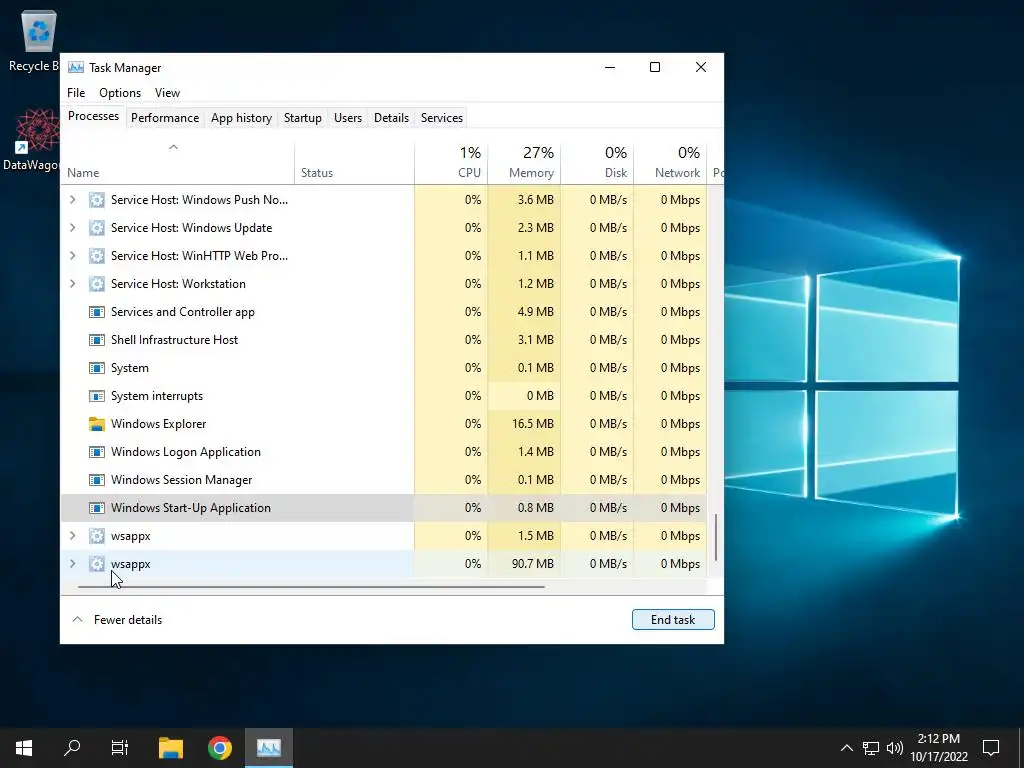This screenshot has height=768, width=1024.
Task: Sort by the Memory column header
Action: point(524,163)
